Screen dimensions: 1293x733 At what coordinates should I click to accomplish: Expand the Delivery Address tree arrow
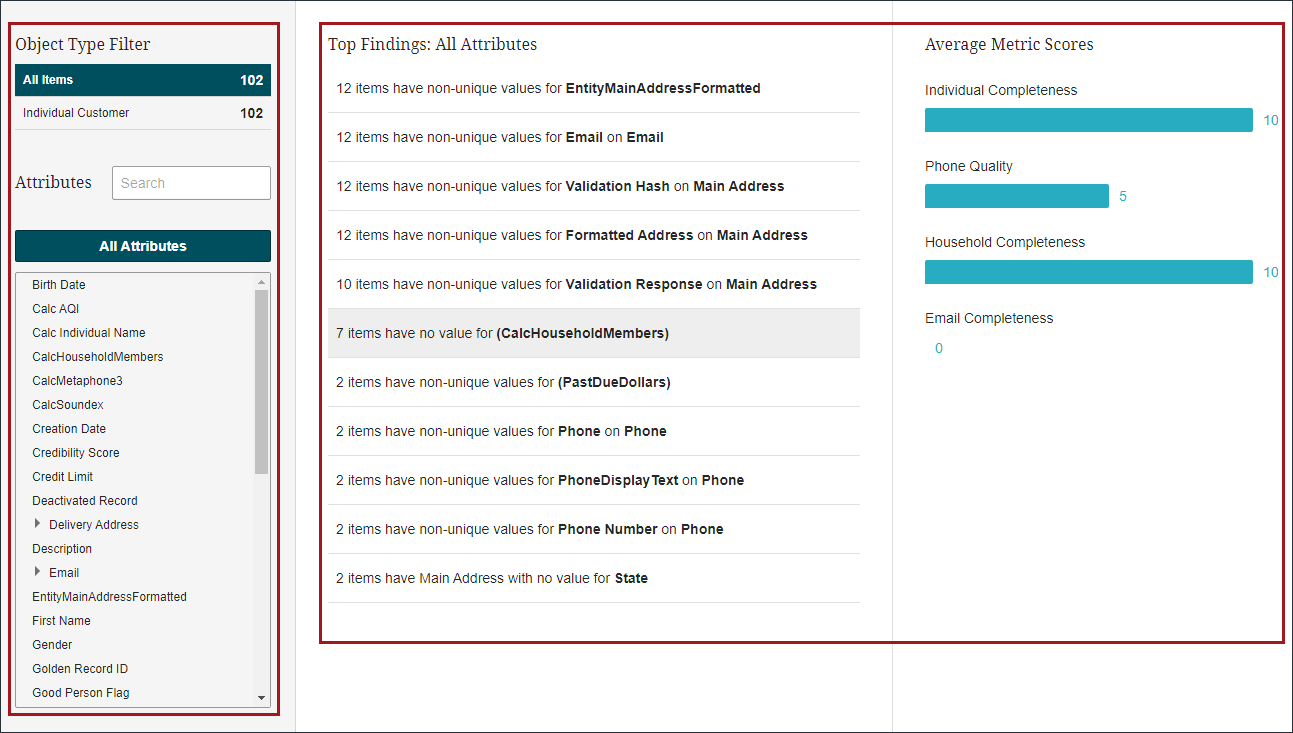[38, 524]
